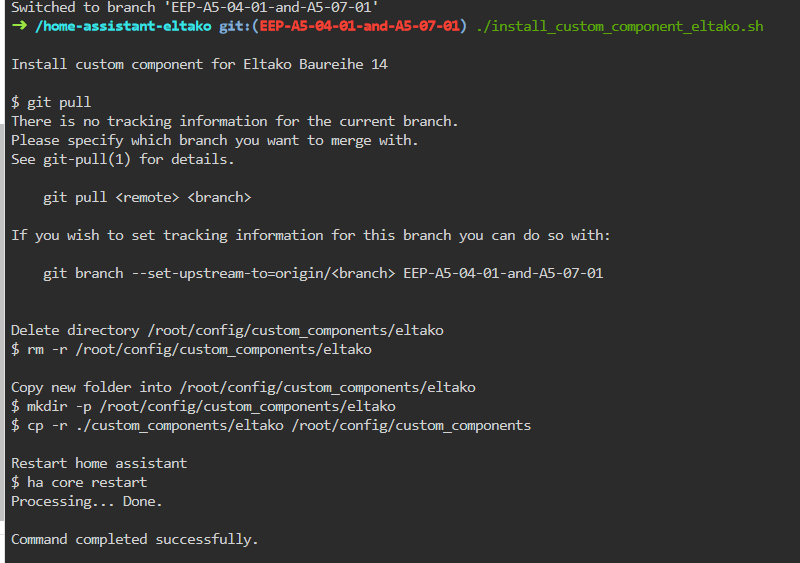Click the 'Switched to branch' line
This screenshot has height=563, width=800.
195,7
